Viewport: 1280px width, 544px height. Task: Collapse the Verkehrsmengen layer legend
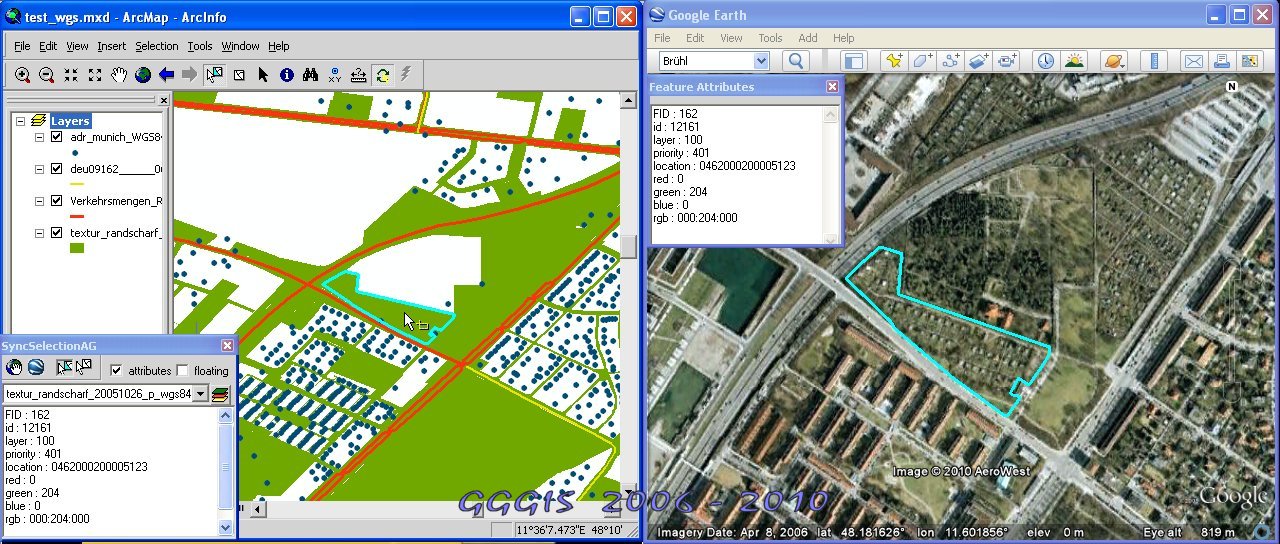pos(39,201)
